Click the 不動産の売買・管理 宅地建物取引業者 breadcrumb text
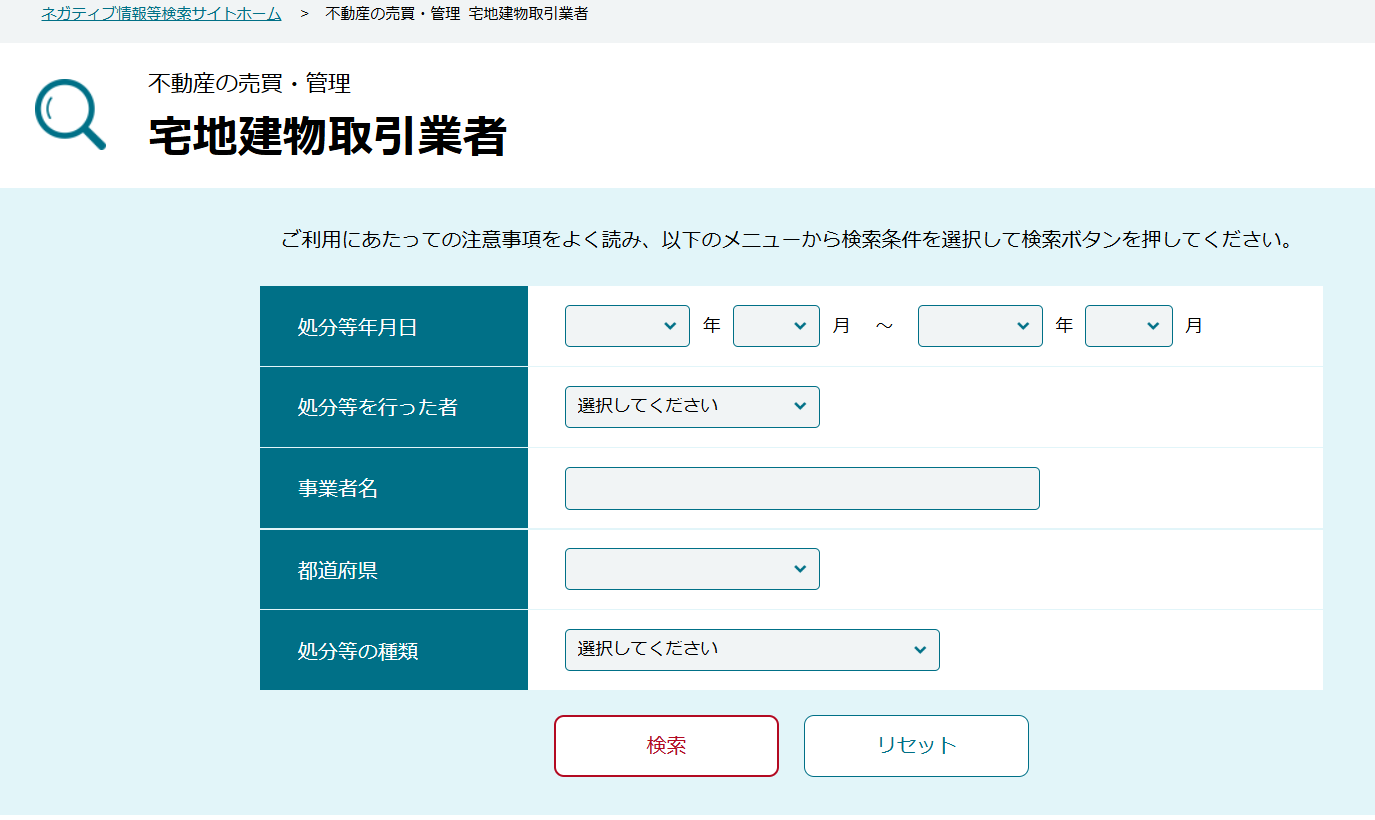 [x=456, y=14]
